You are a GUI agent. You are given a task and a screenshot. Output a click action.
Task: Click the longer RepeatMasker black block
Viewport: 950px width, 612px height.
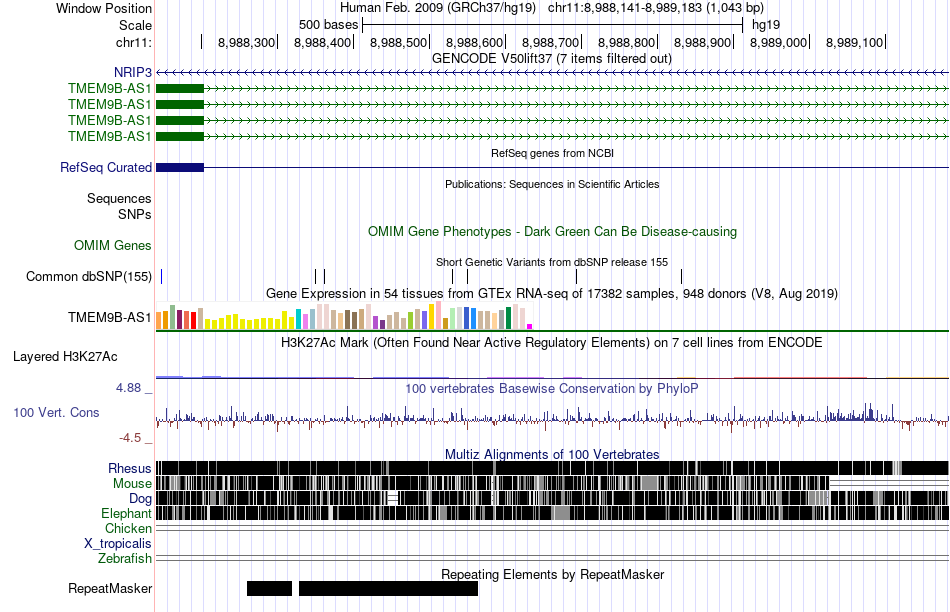[388, 588]
